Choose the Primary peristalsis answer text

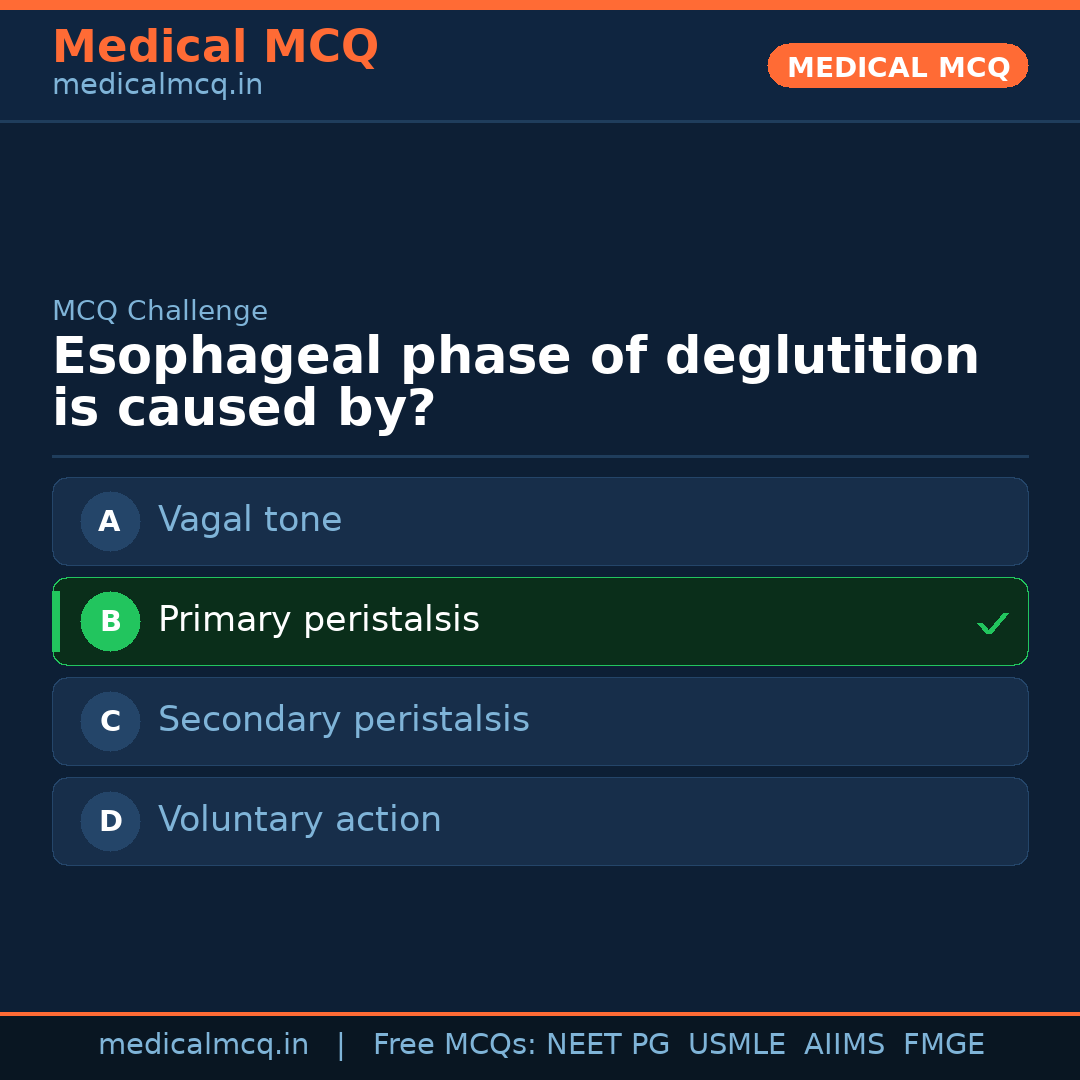[319, 620]
